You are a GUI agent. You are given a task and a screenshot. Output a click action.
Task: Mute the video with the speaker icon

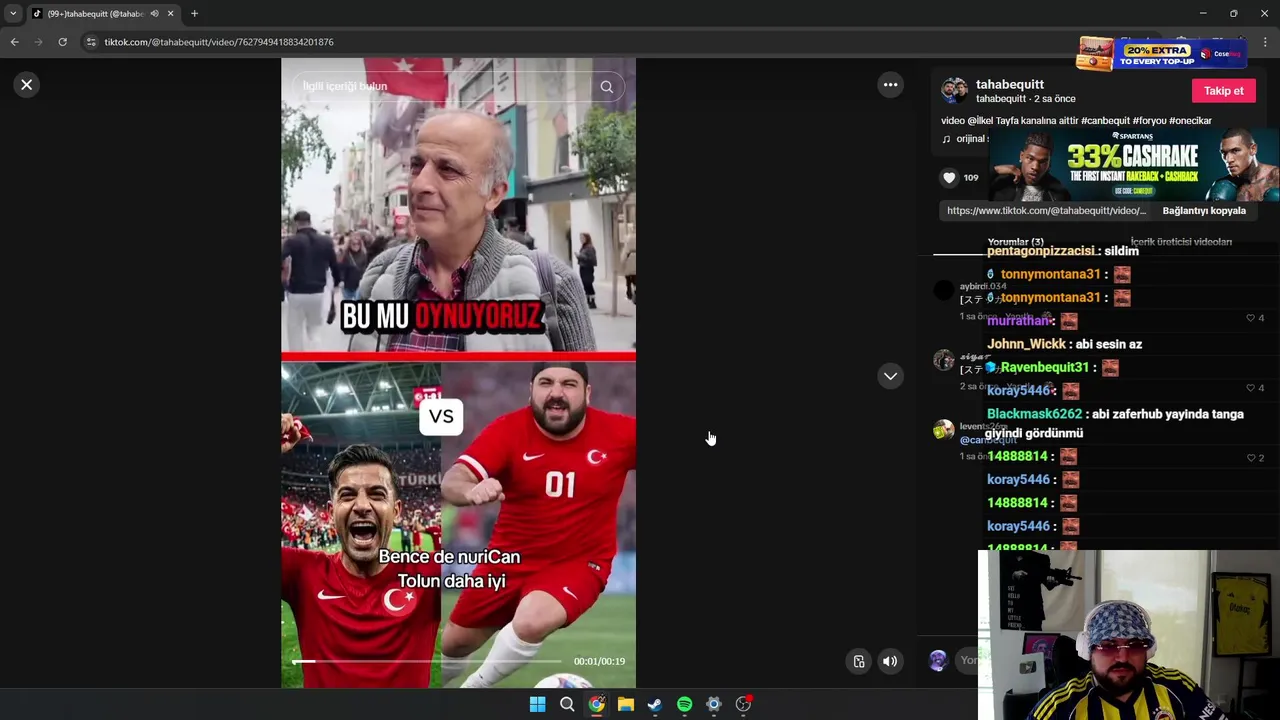point(890,661)
